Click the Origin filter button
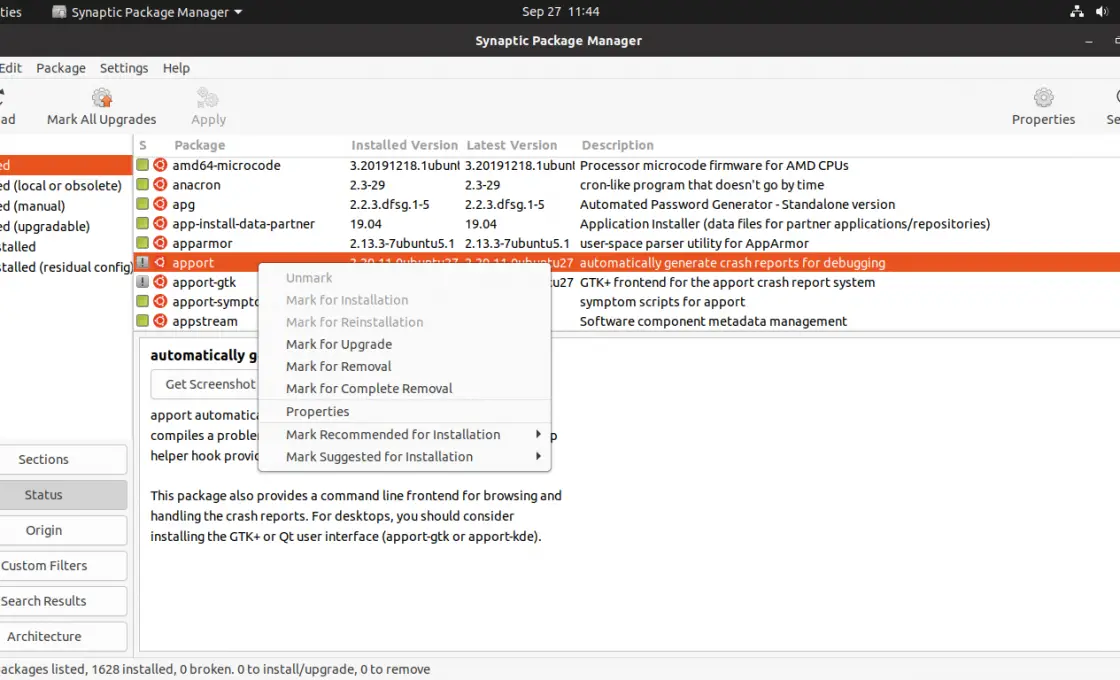This screenshot has width=1120, height=680. [63, 530]
